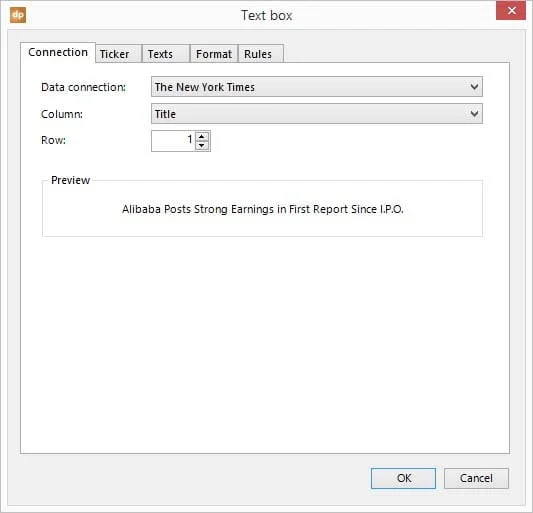Viewport: 533px width, 513px height.
Task: Go to the Format tab
Action: pyautogui.click(x=214, y=54)
